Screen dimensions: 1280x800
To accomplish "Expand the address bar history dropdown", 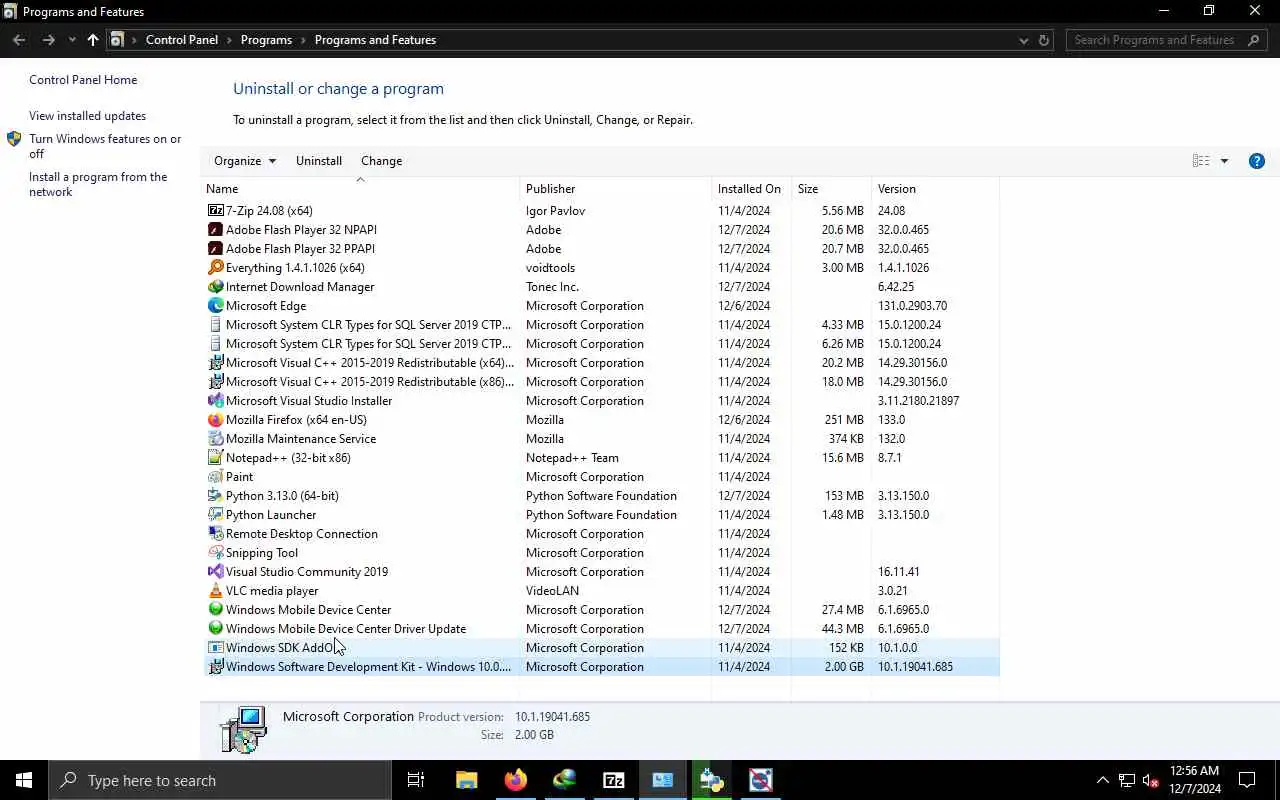I will 1023,40.
